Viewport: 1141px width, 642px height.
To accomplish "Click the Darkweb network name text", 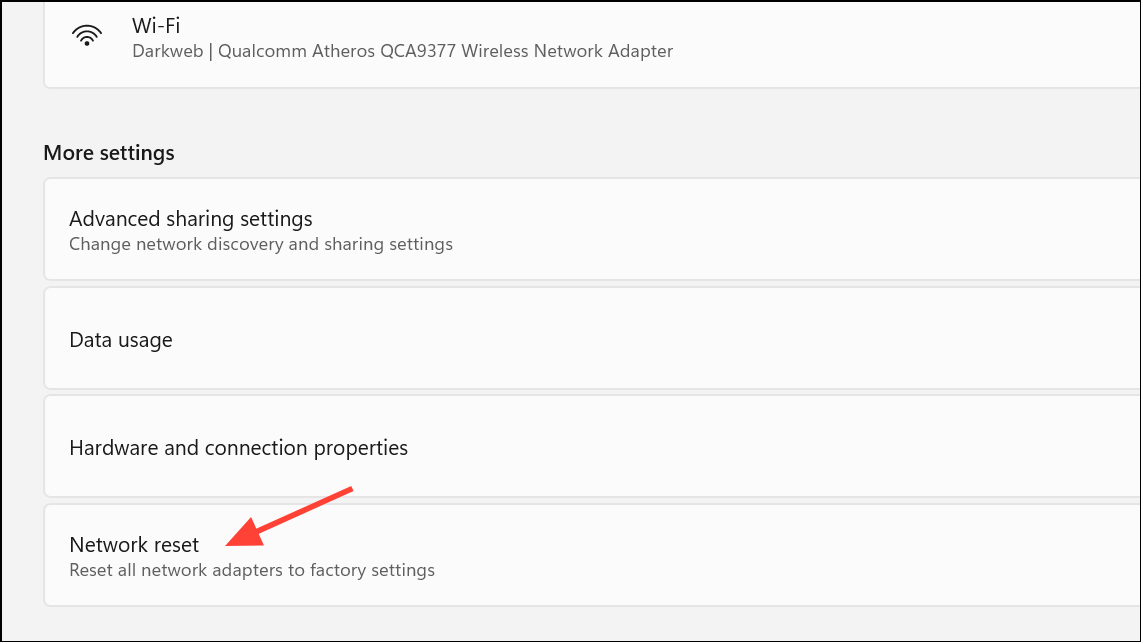I will [x=167, y=51].
